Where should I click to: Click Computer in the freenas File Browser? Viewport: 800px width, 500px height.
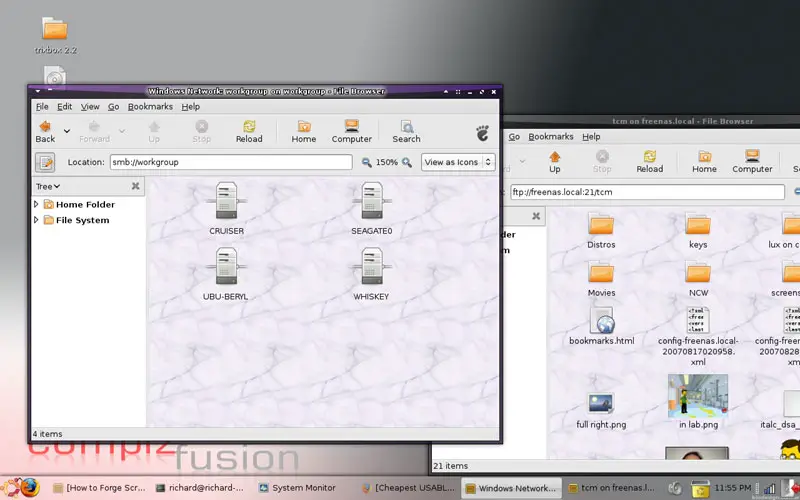[752, 161]
